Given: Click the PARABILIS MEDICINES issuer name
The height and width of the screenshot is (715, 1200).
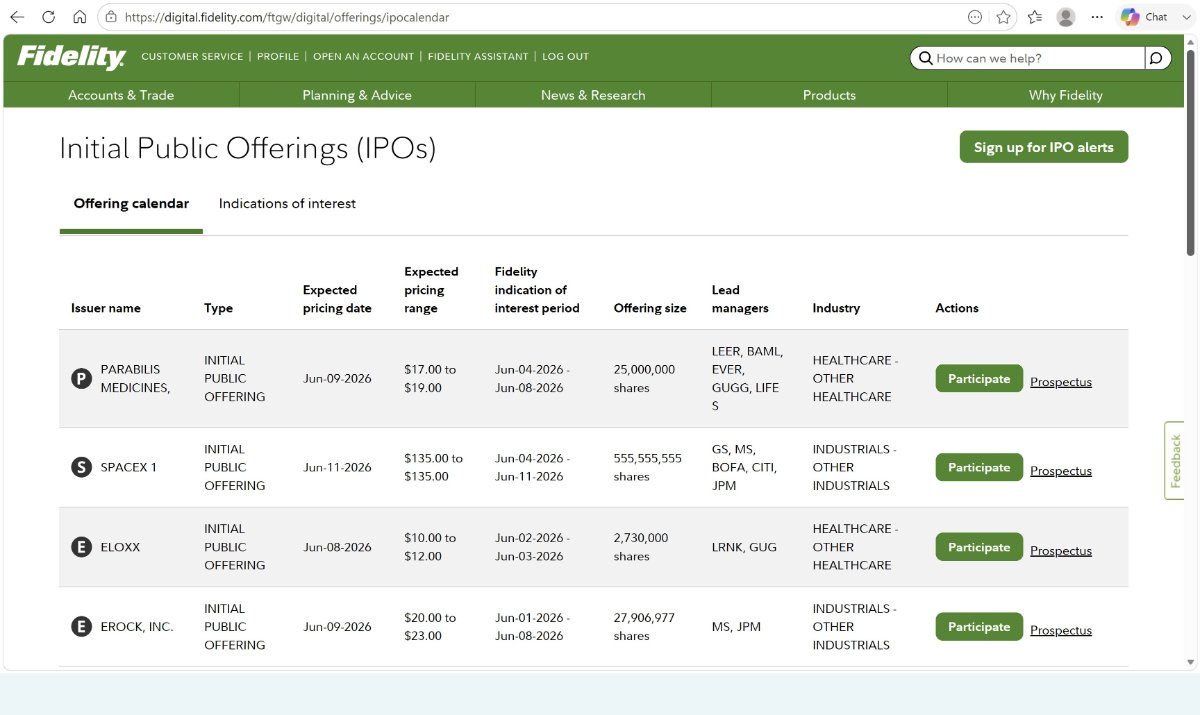Looking at the screenshot, I should [136, 379].
